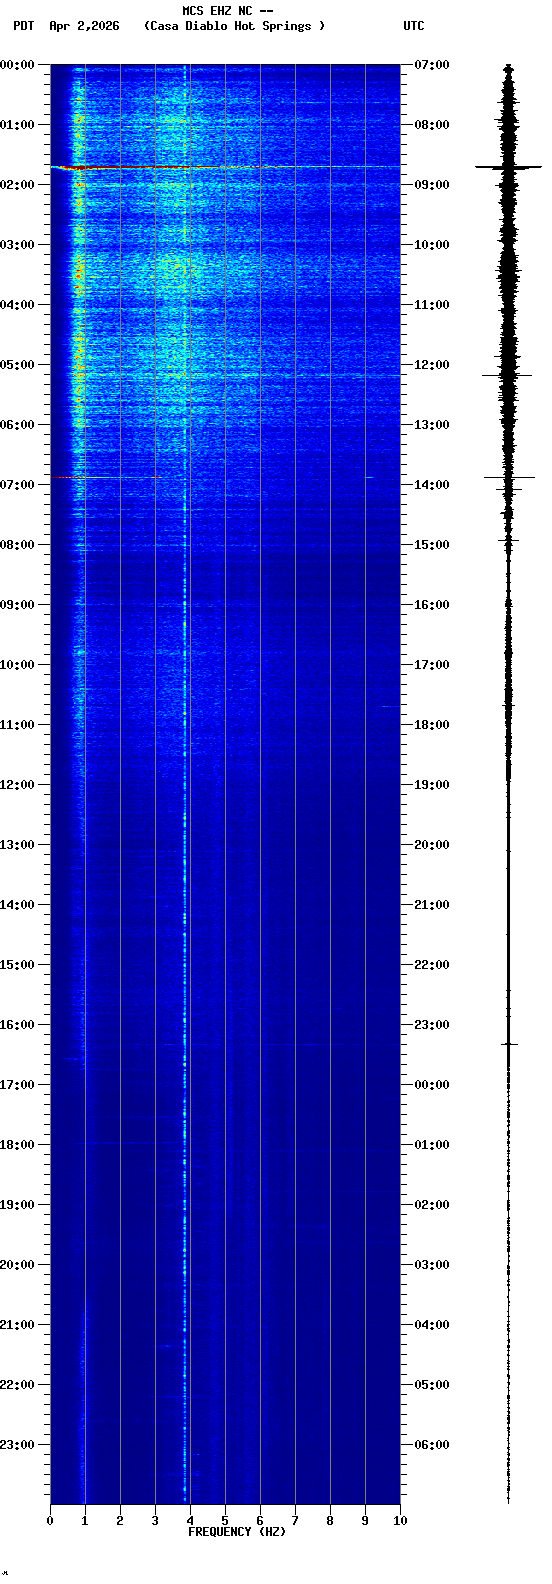Click the '20:00' PDT time label
Viewport: 552px width, 1584px height.
(17, 1265)
